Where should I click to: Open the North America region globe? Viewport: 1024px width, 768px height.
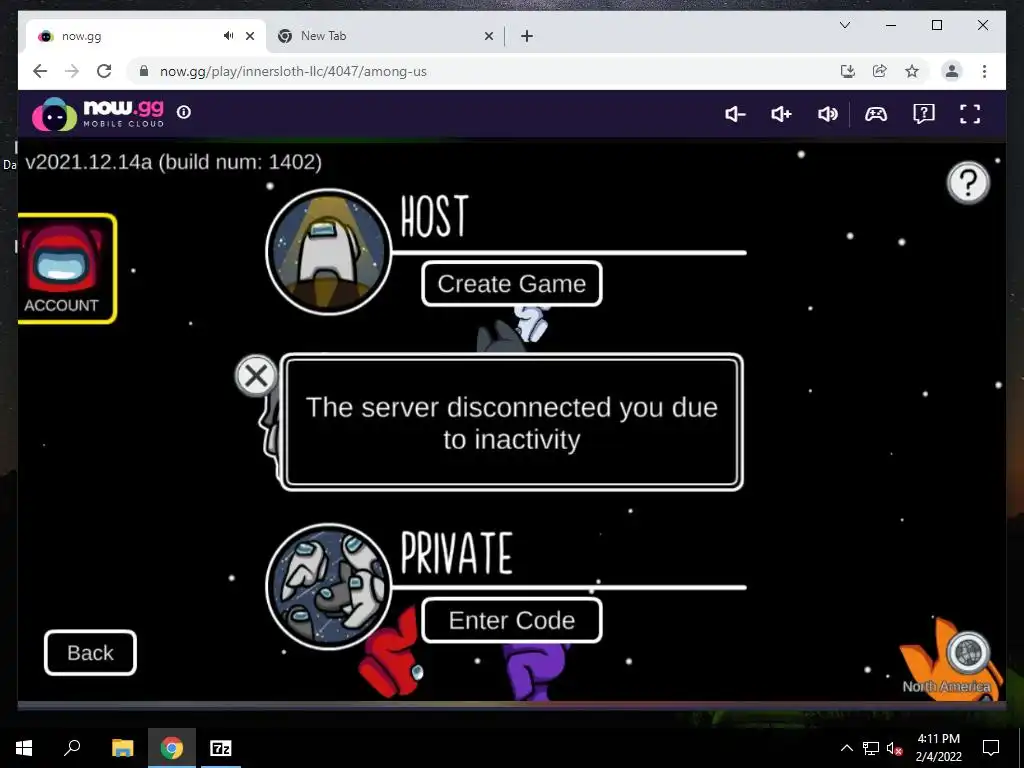[968, 652]
